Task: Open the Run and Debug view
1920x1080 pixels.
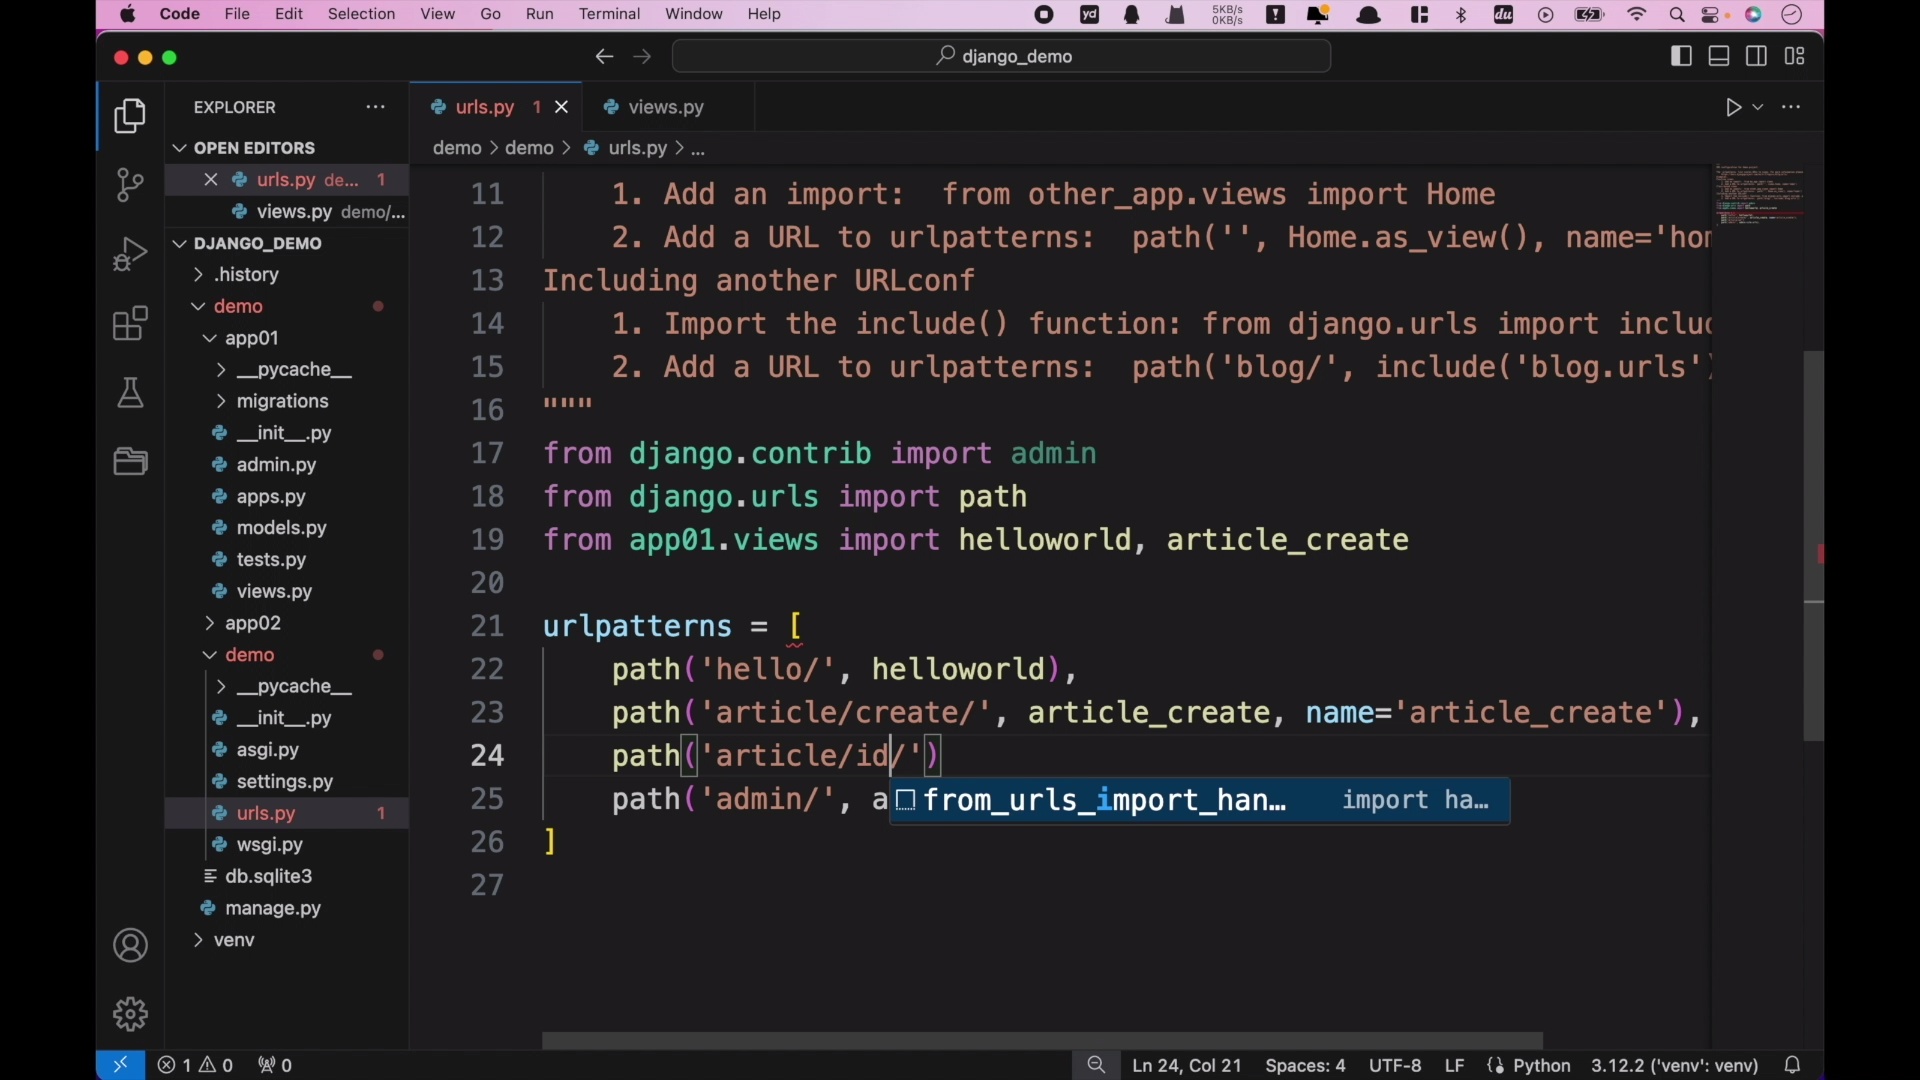Action: click(x=130, y=254)
